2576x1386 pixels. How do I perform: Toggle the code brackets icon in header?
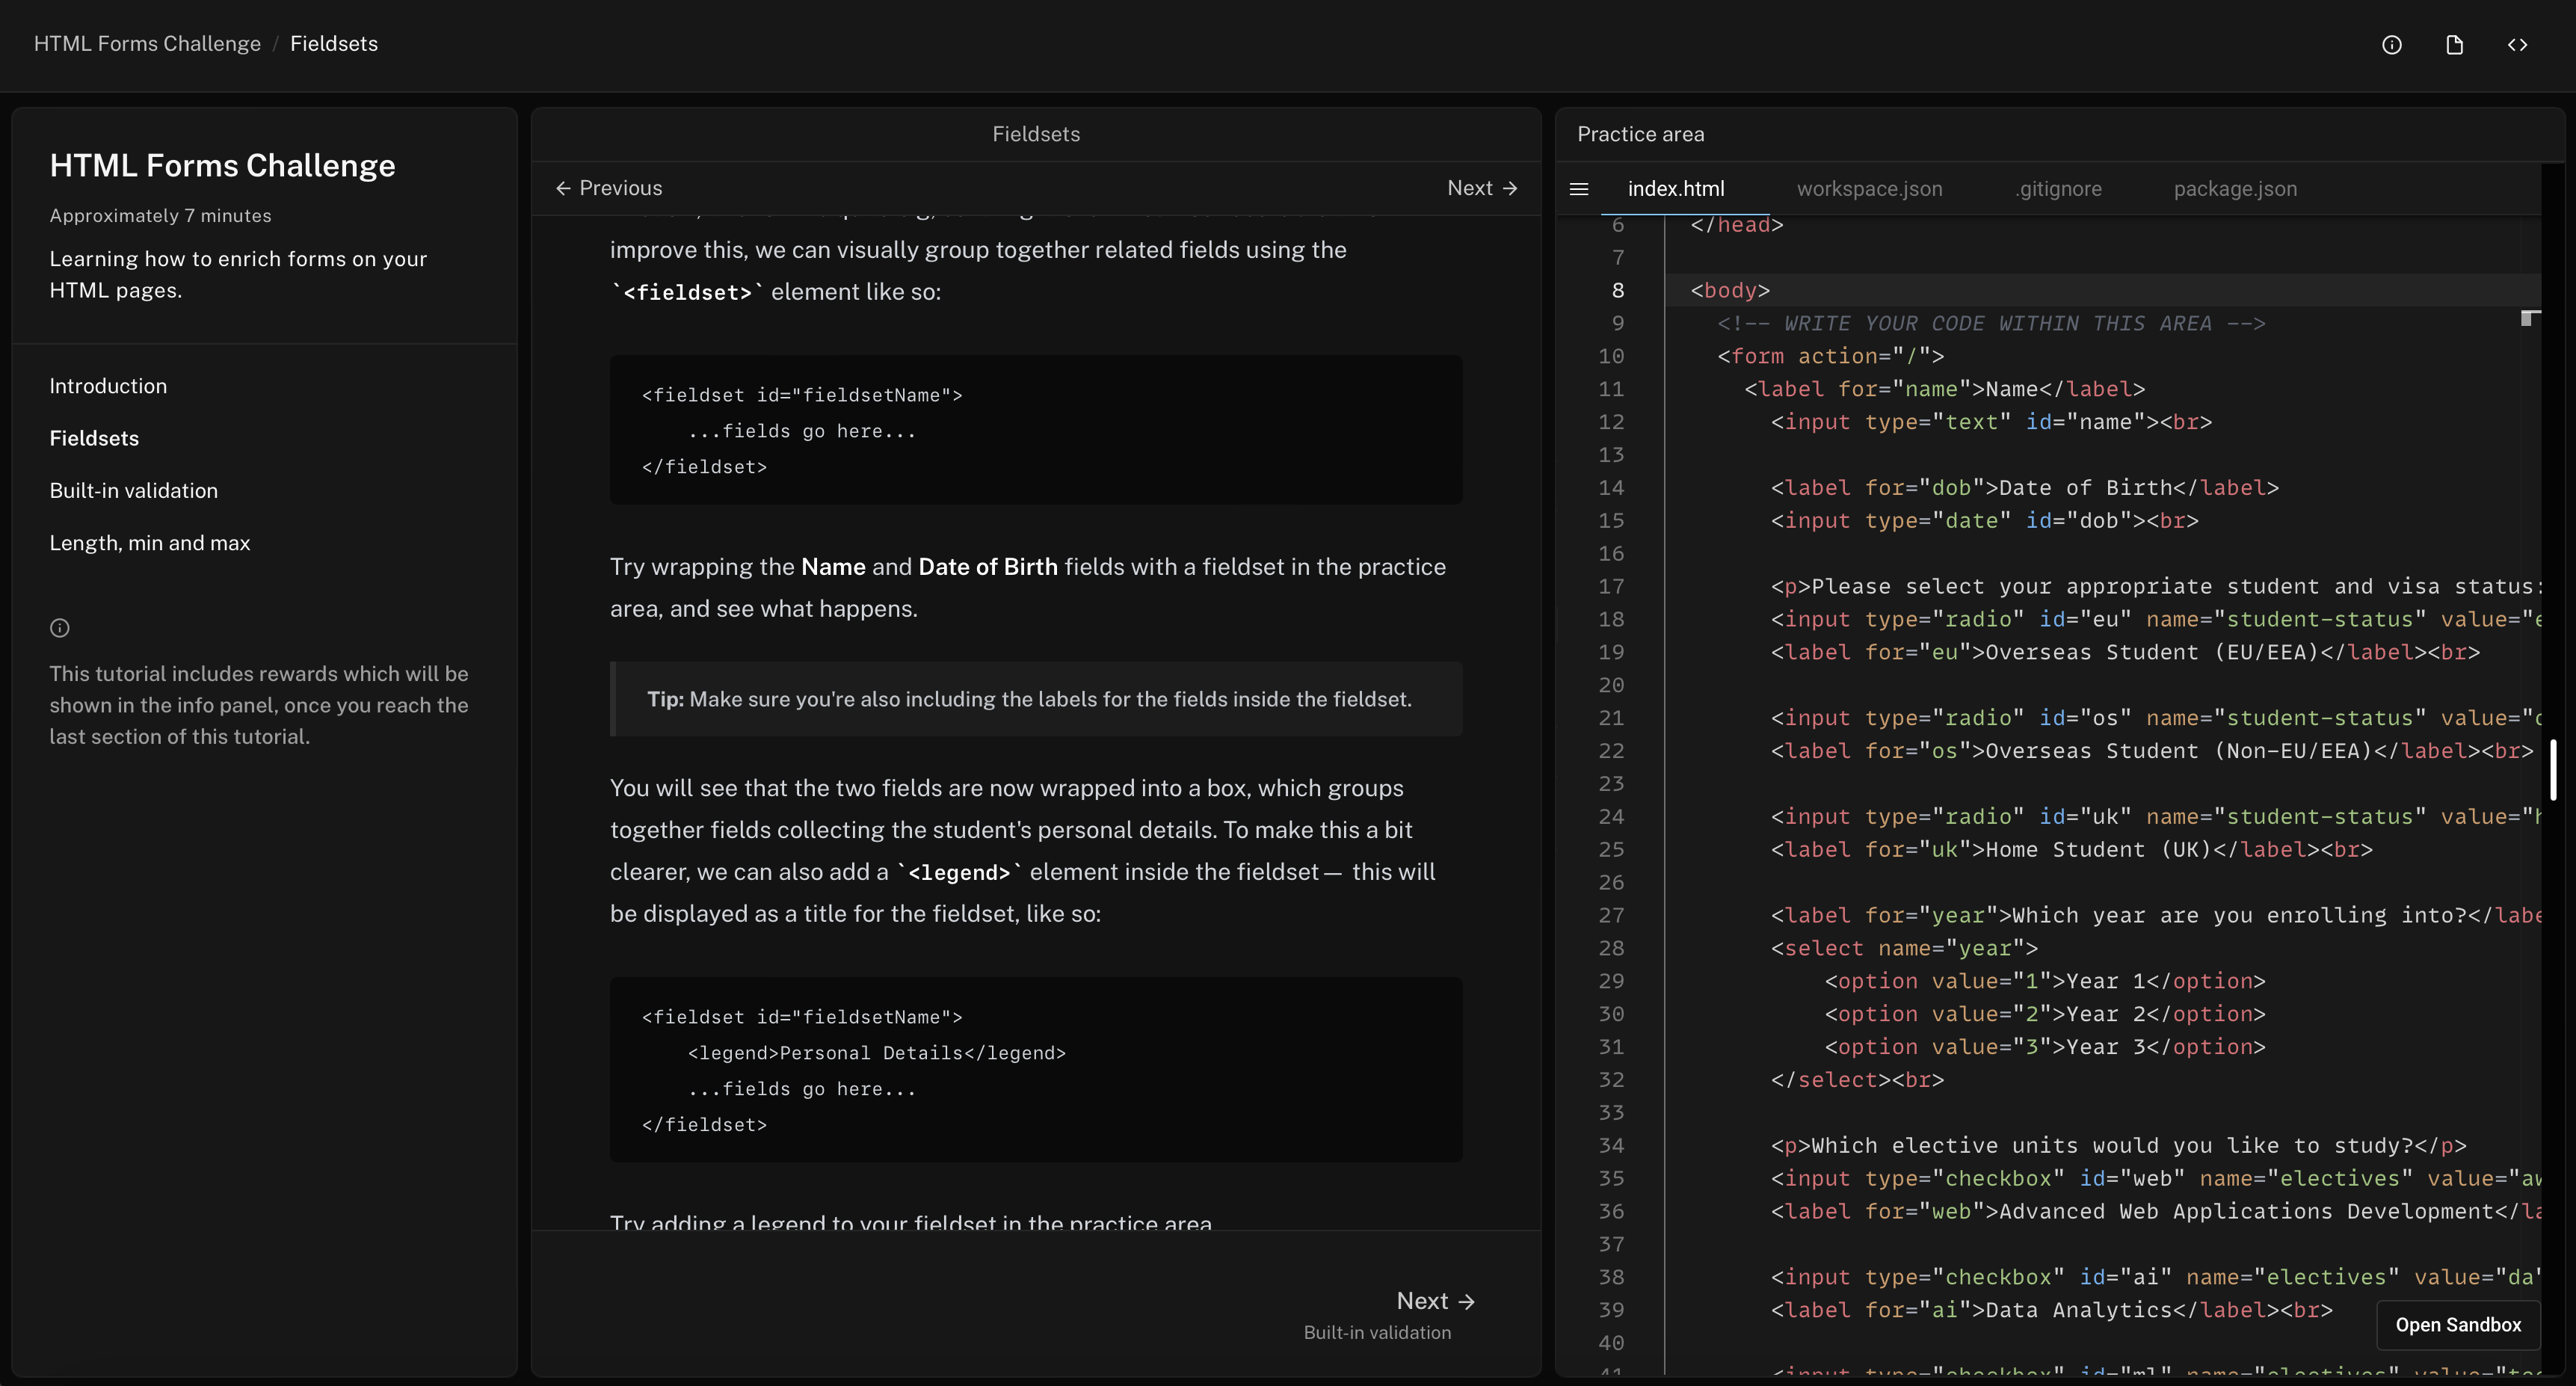coord(2517,45)
